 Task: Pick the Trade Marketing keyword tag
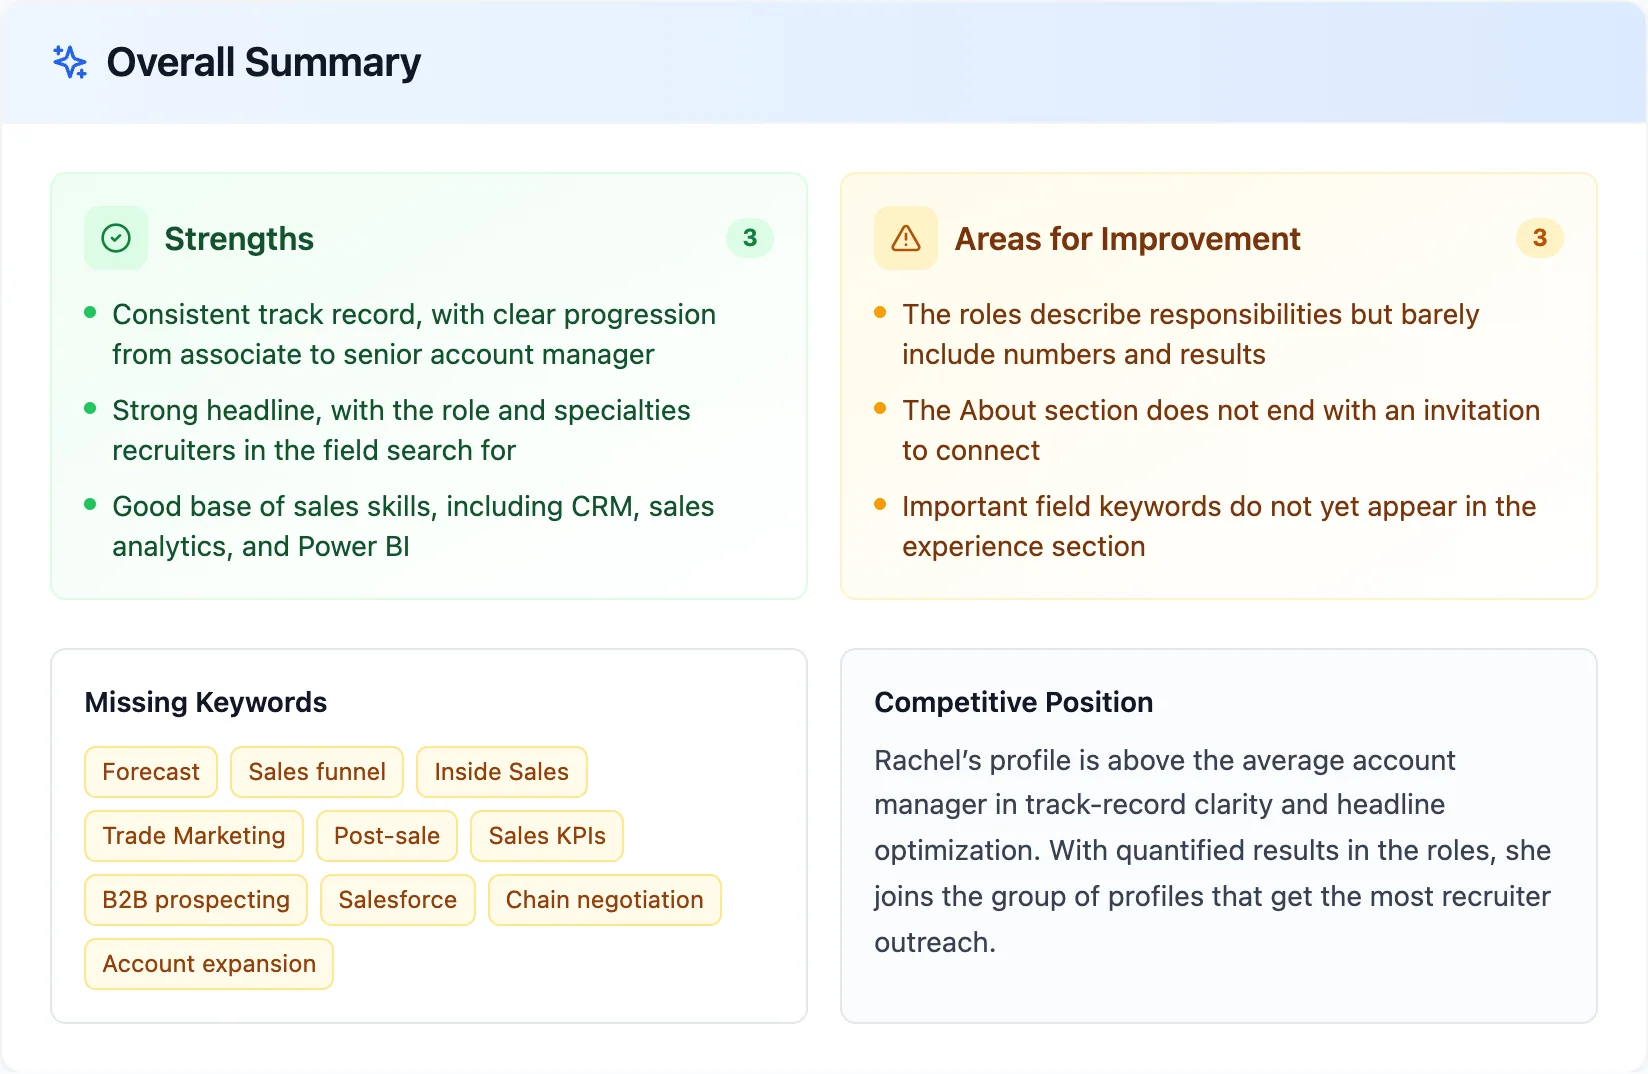[194, 836]
